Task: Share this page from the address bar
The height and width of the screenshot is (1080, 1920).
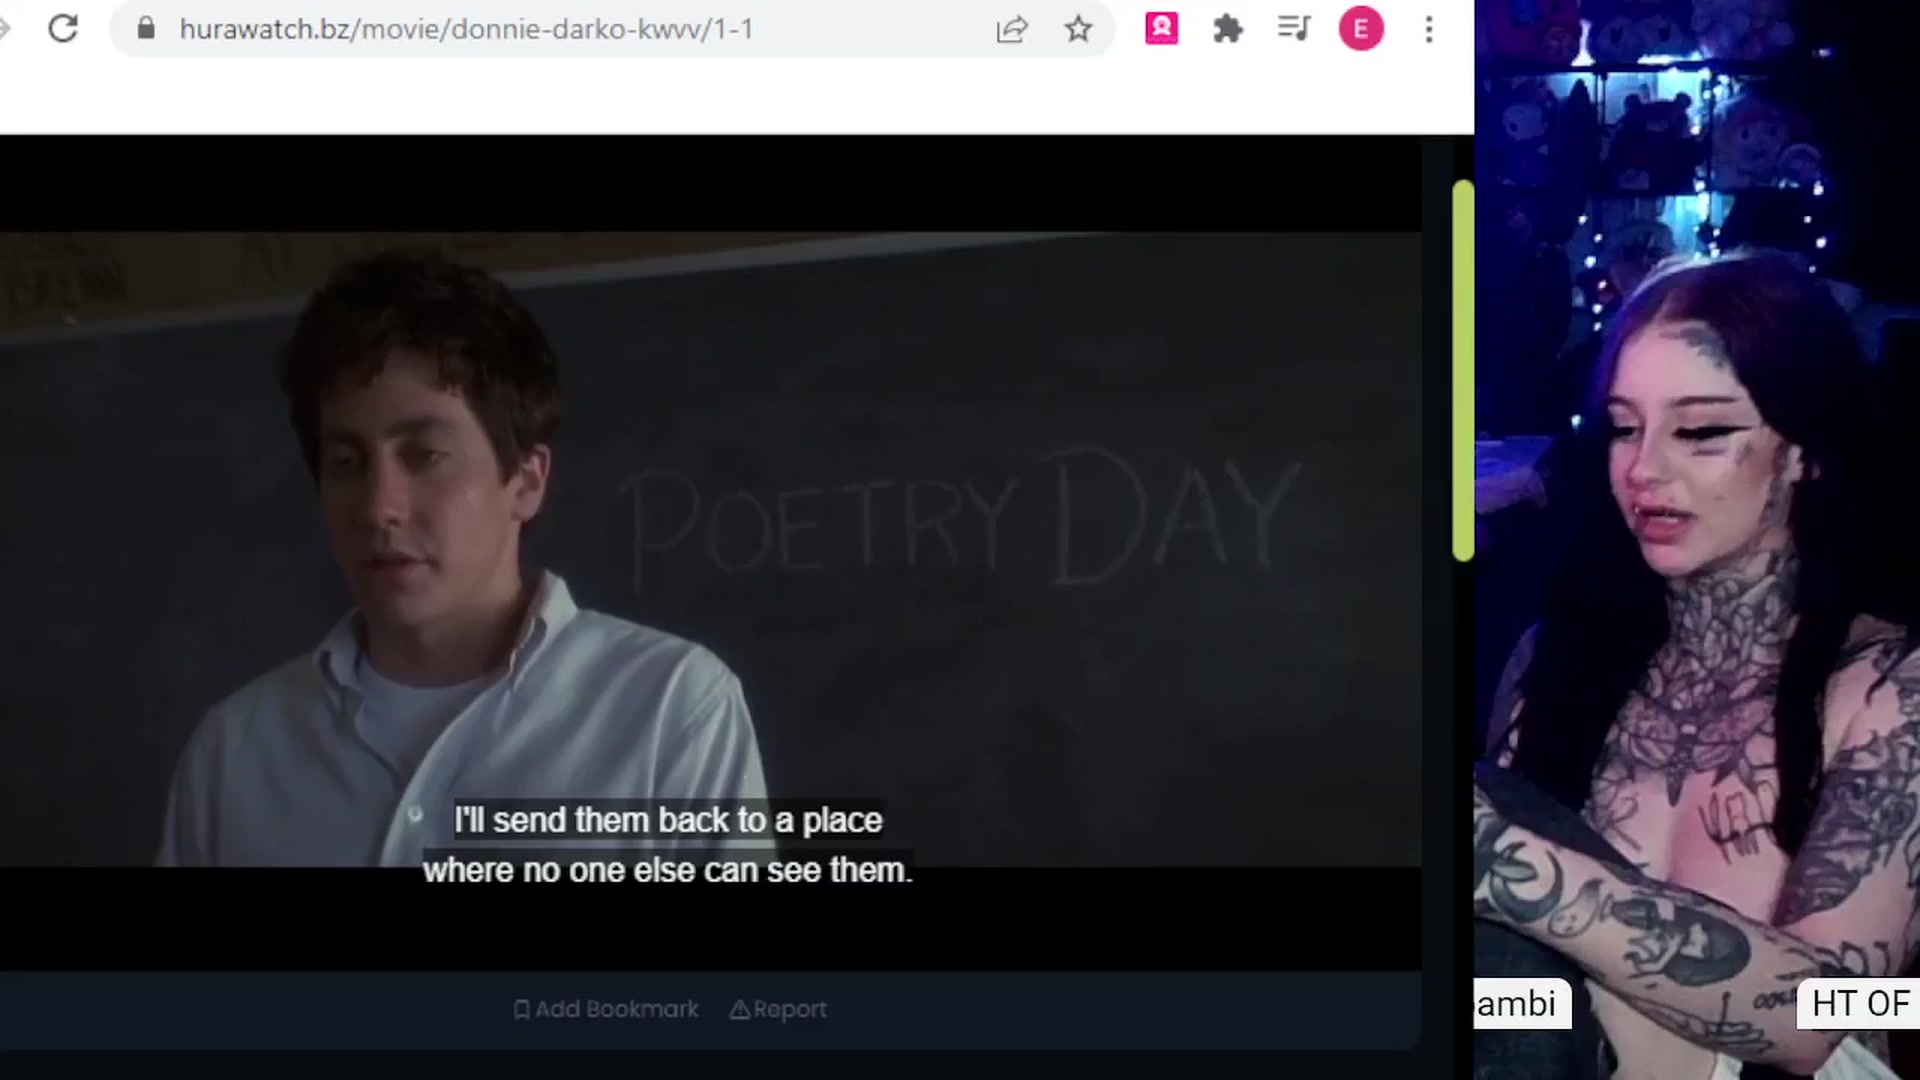Action: point(1012,30)
